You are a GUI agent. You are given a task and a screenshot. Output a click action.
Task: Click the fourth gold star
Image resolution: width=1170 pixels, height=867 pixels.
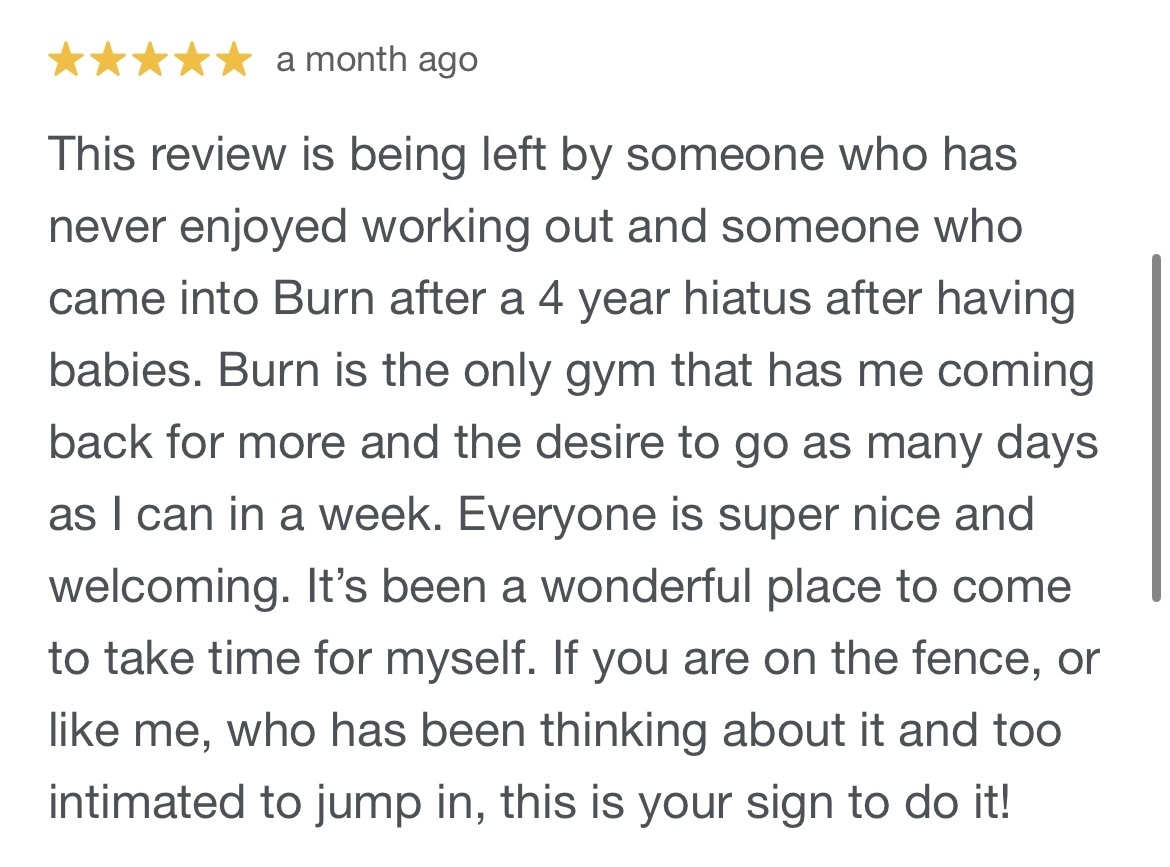click(x=192, y=61)
